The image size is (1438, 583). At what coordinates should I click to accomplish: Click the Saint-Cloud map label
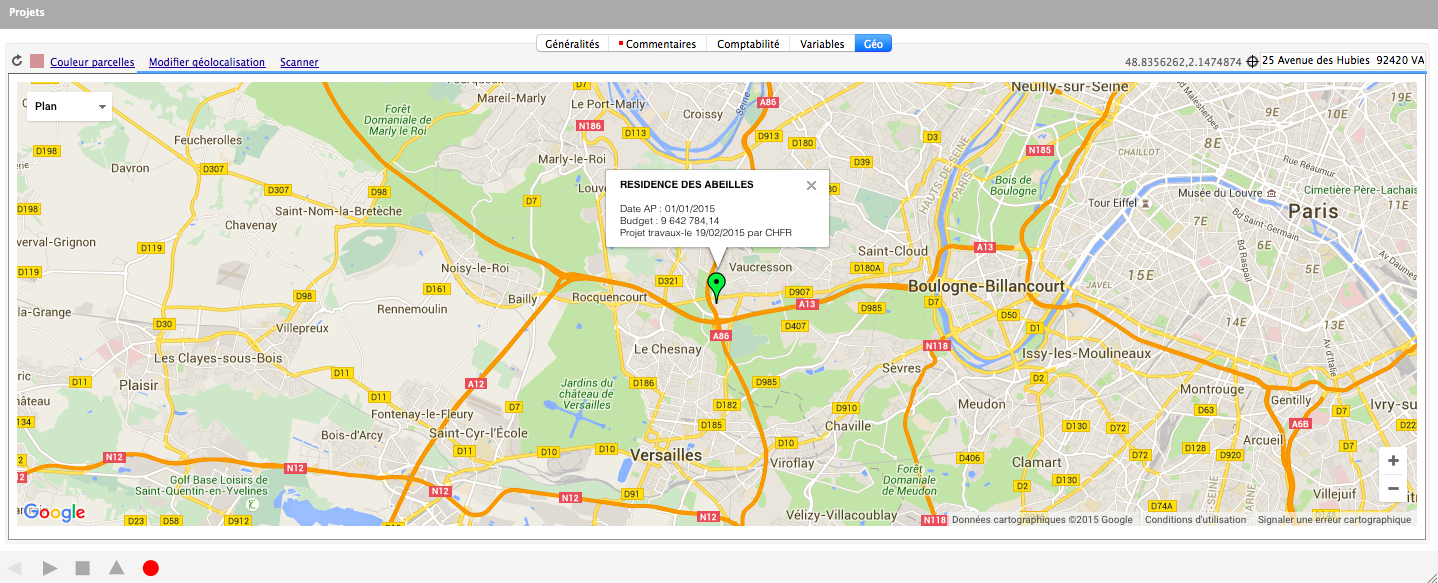click(893, 250)
